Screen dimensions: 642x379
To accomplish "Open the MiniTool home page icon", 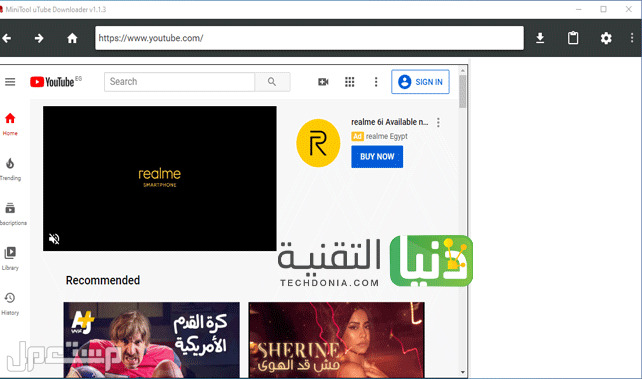I will [72, 38].
